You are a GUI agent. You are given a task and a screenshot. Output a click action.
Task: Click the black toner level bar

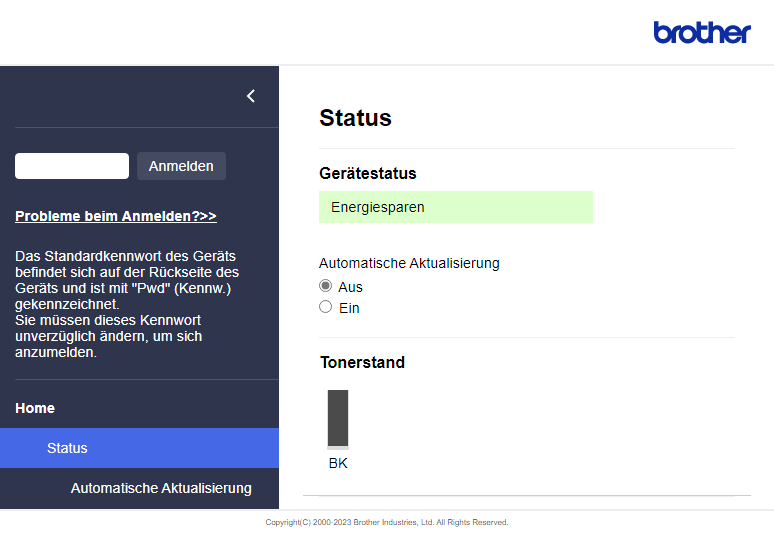point(338,419)
